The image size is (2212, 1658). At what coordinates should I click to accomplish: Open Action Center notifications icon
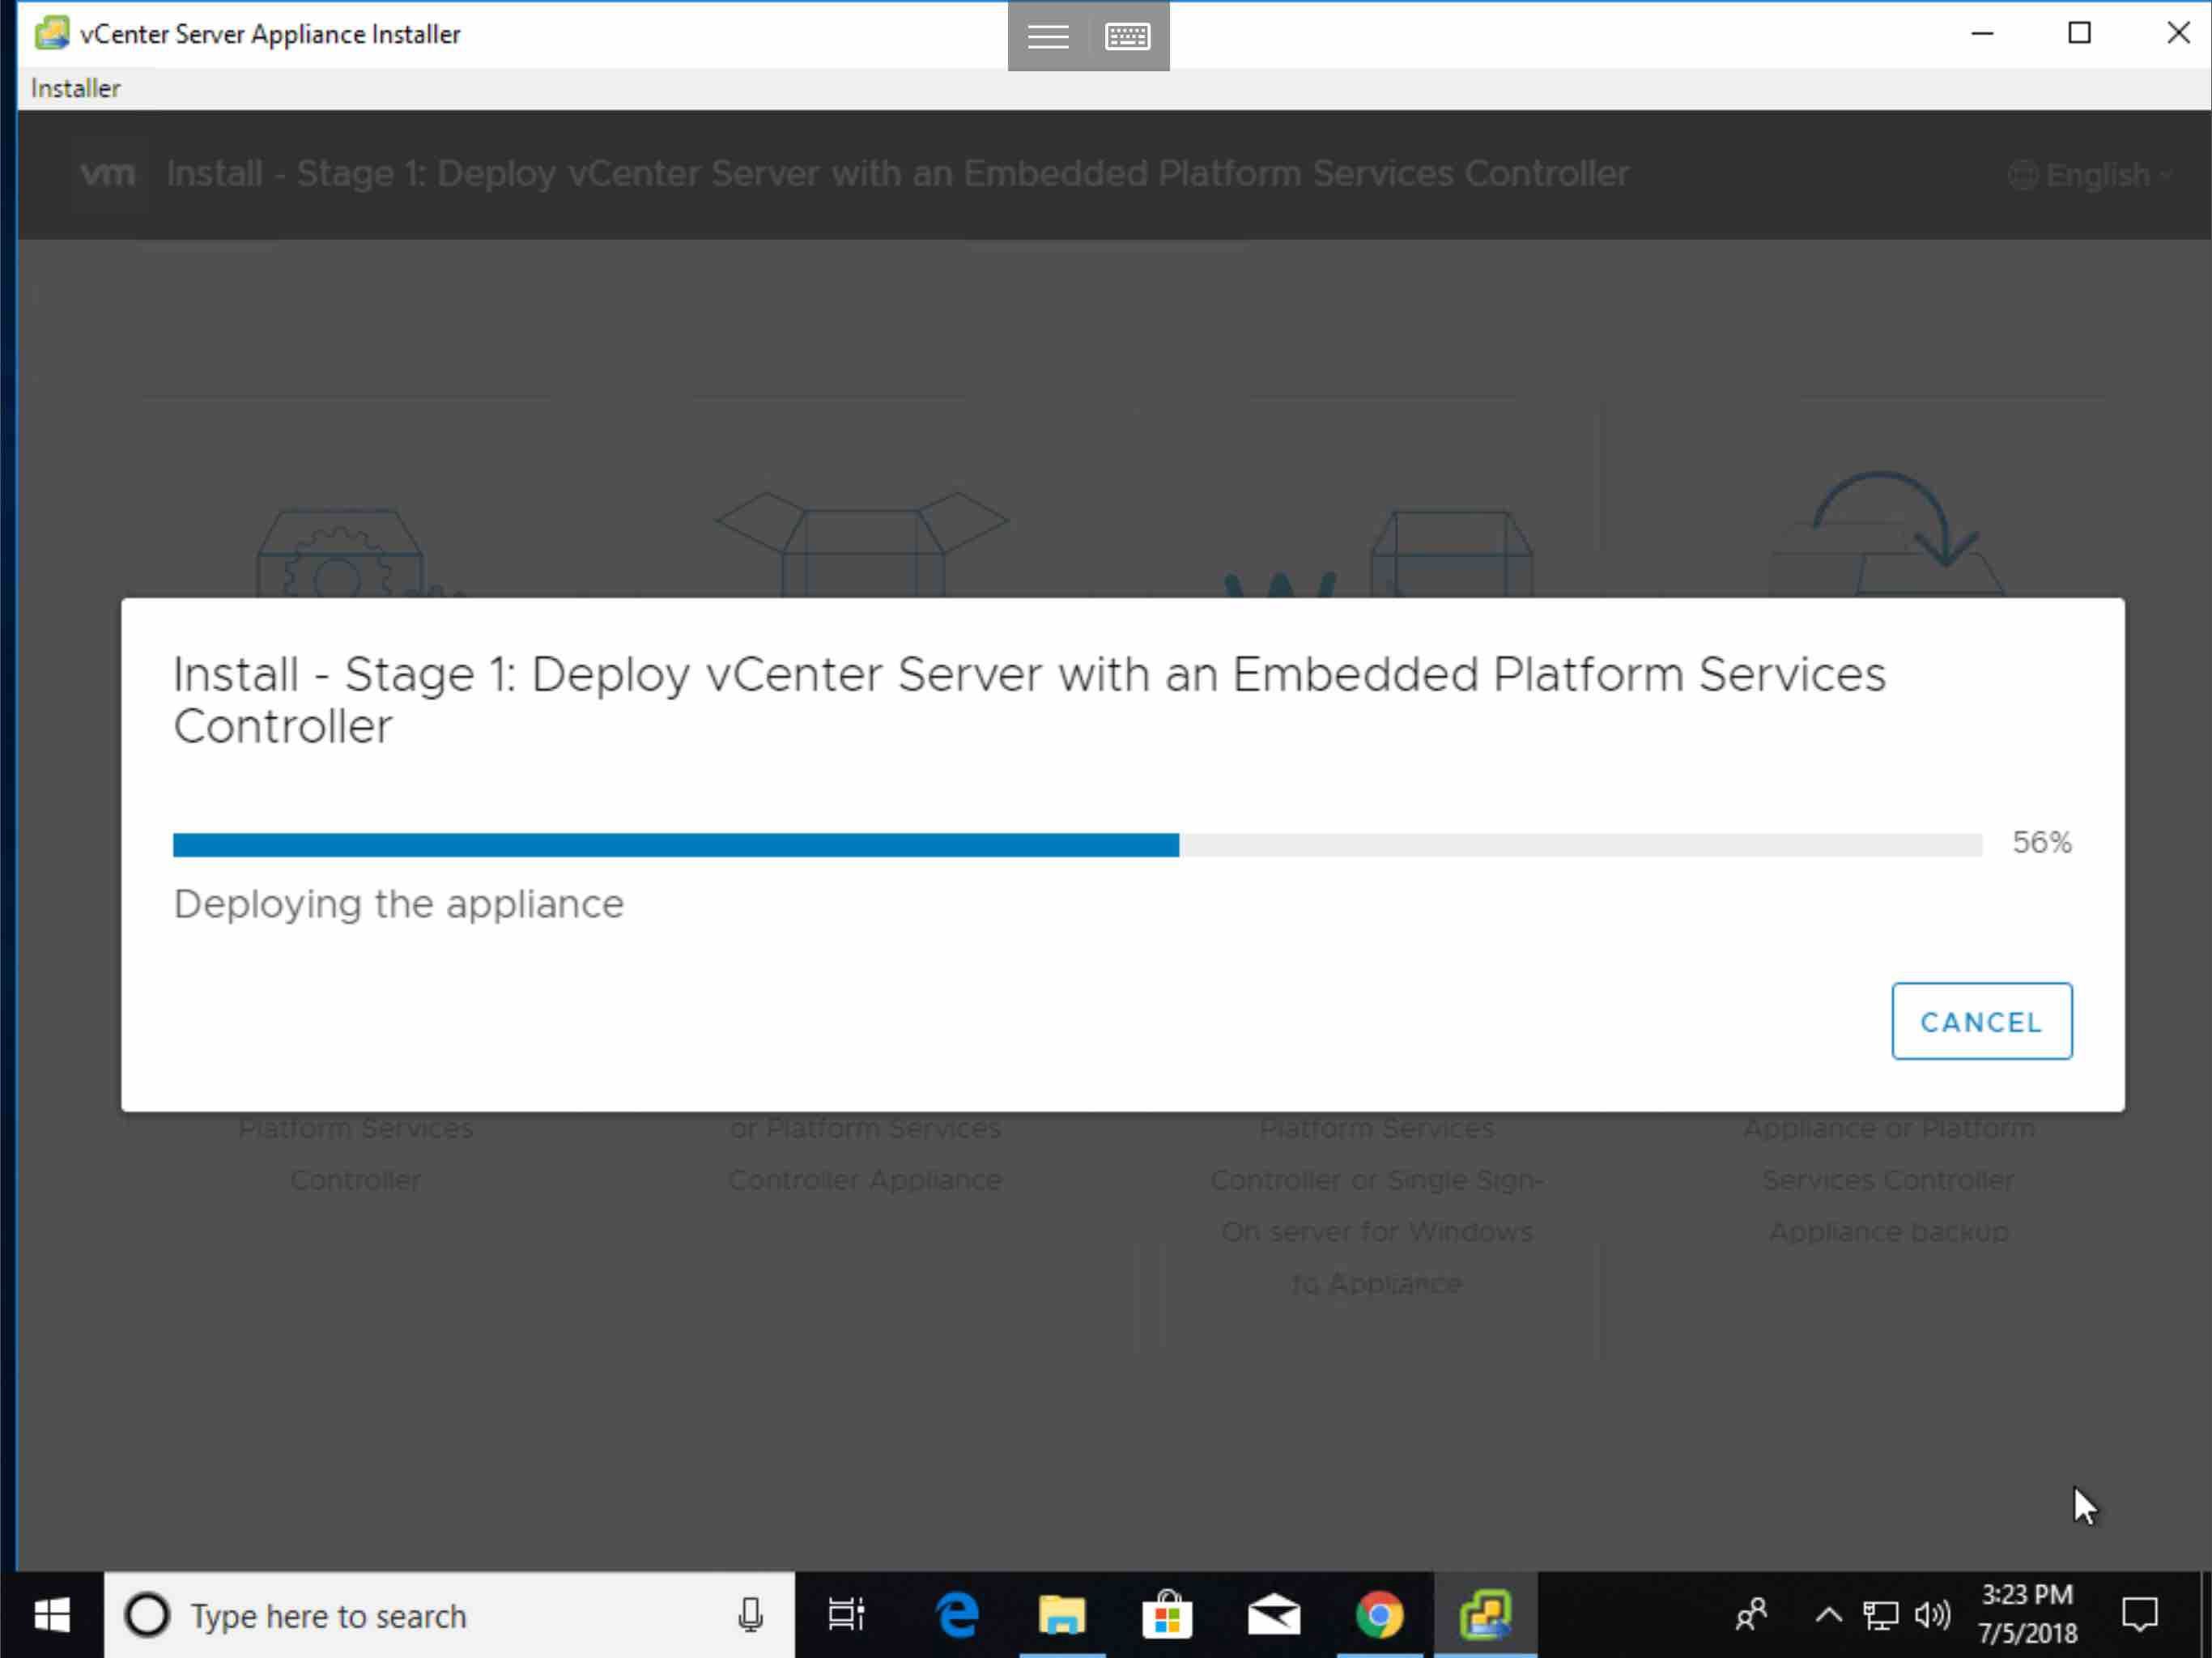2140,1615
